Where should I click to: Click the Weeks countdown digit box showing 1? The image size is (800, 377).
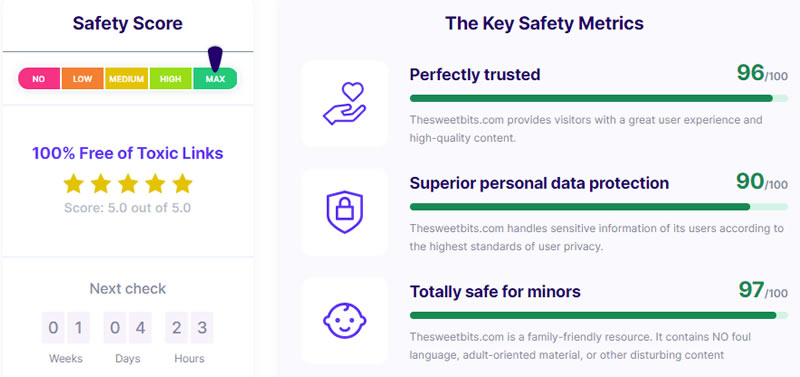tap(79, 328)
